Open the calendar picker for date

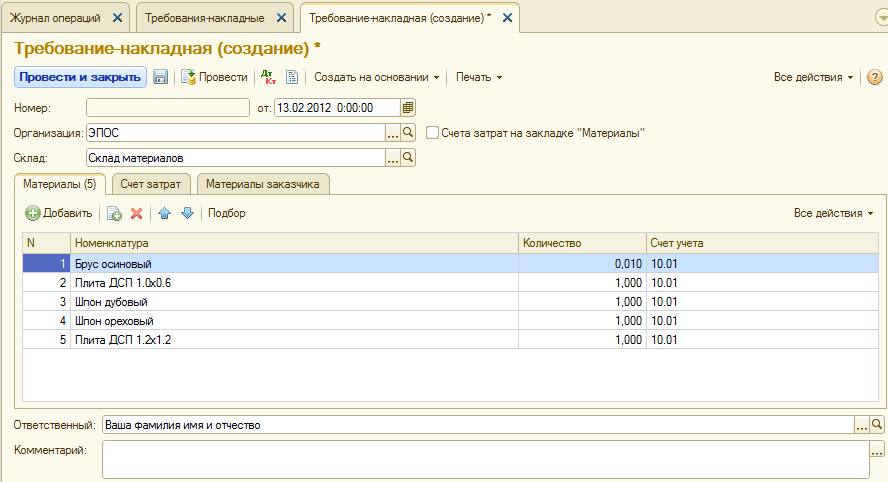pyautogui.click(x=408, y=108)
